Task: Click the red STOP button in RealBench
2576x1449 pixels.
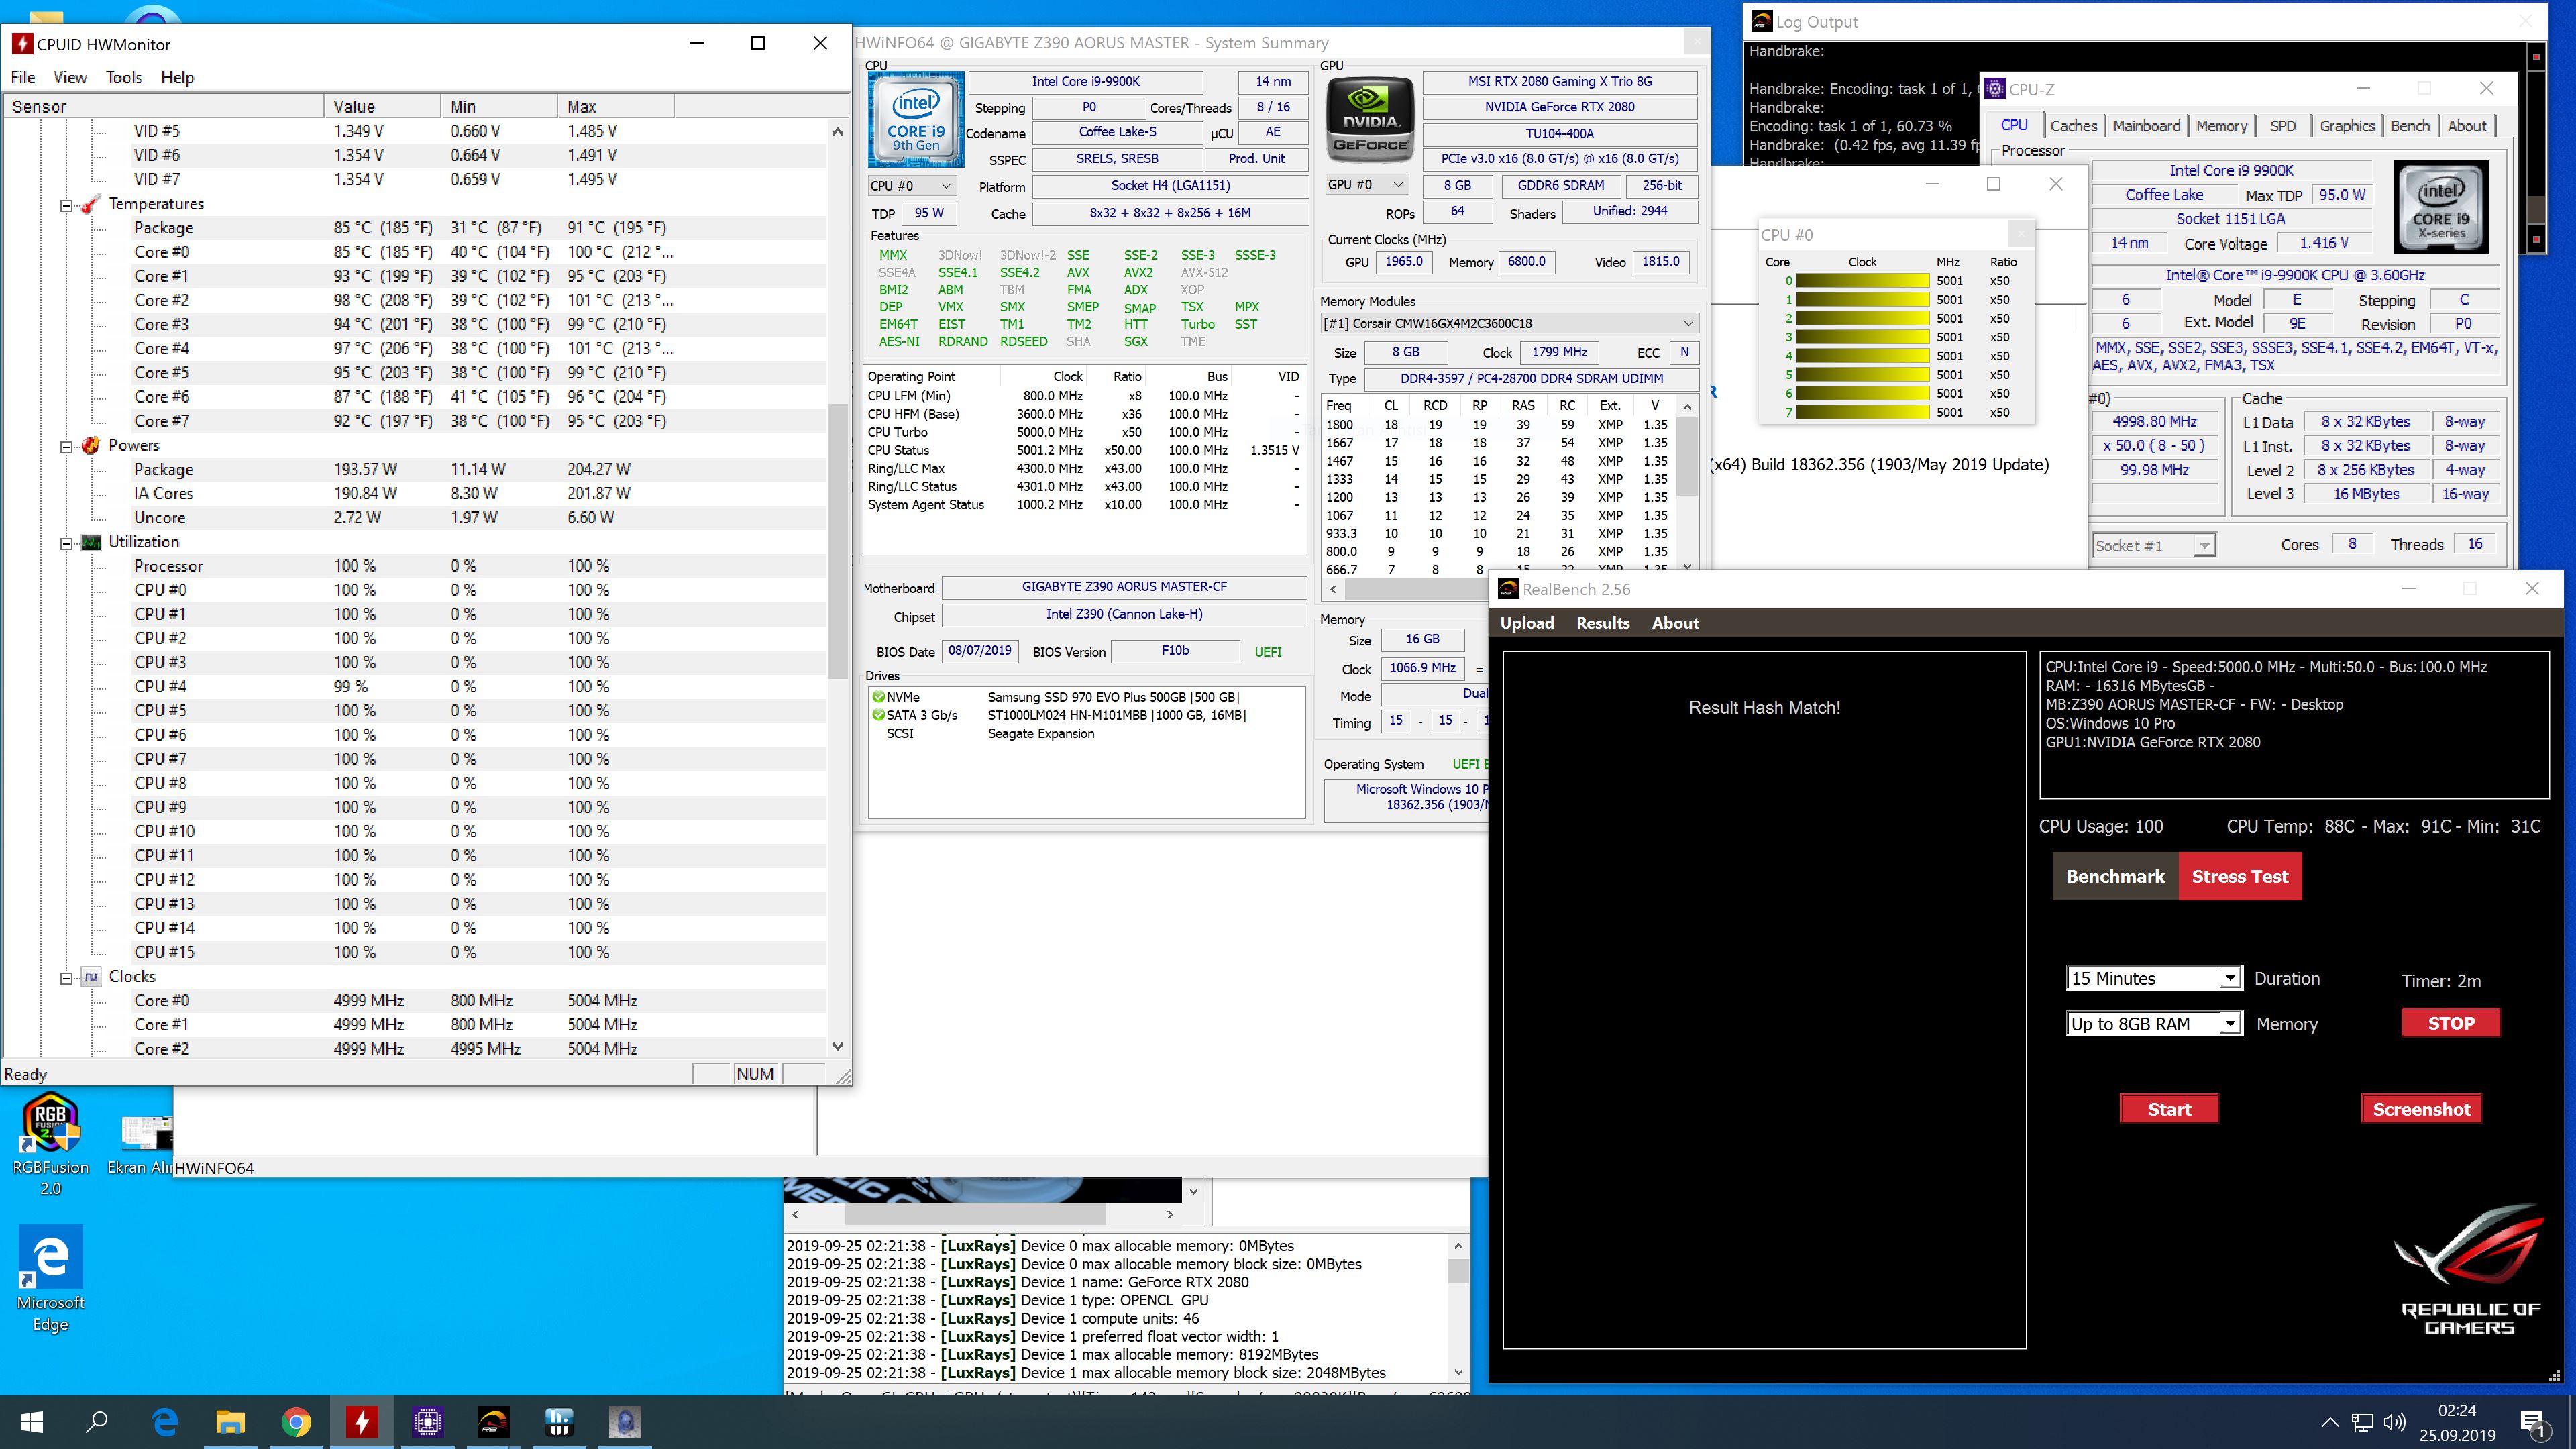Action: point(2450,1023)
